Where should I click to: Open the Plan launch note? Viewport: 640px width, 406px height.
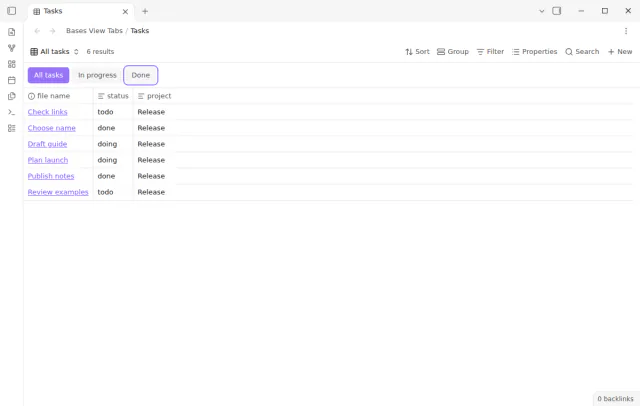click(48, 160)
